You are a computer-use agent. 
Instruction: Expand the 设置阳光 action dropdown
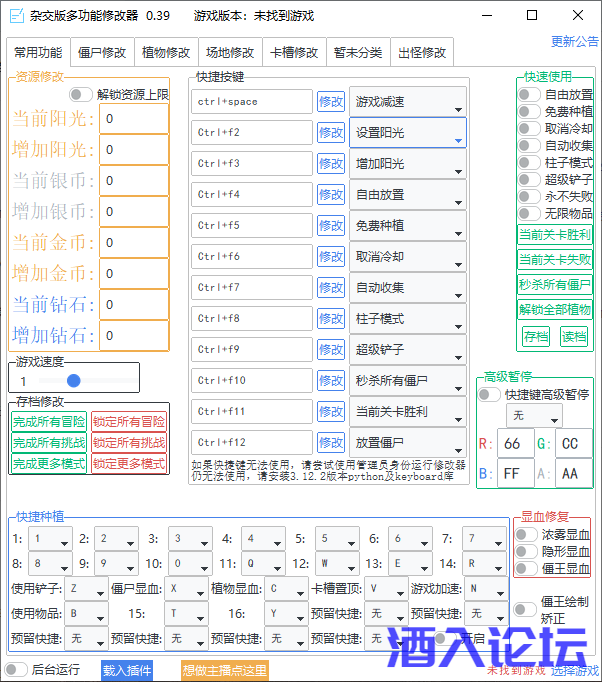click(x=408, y=133)
